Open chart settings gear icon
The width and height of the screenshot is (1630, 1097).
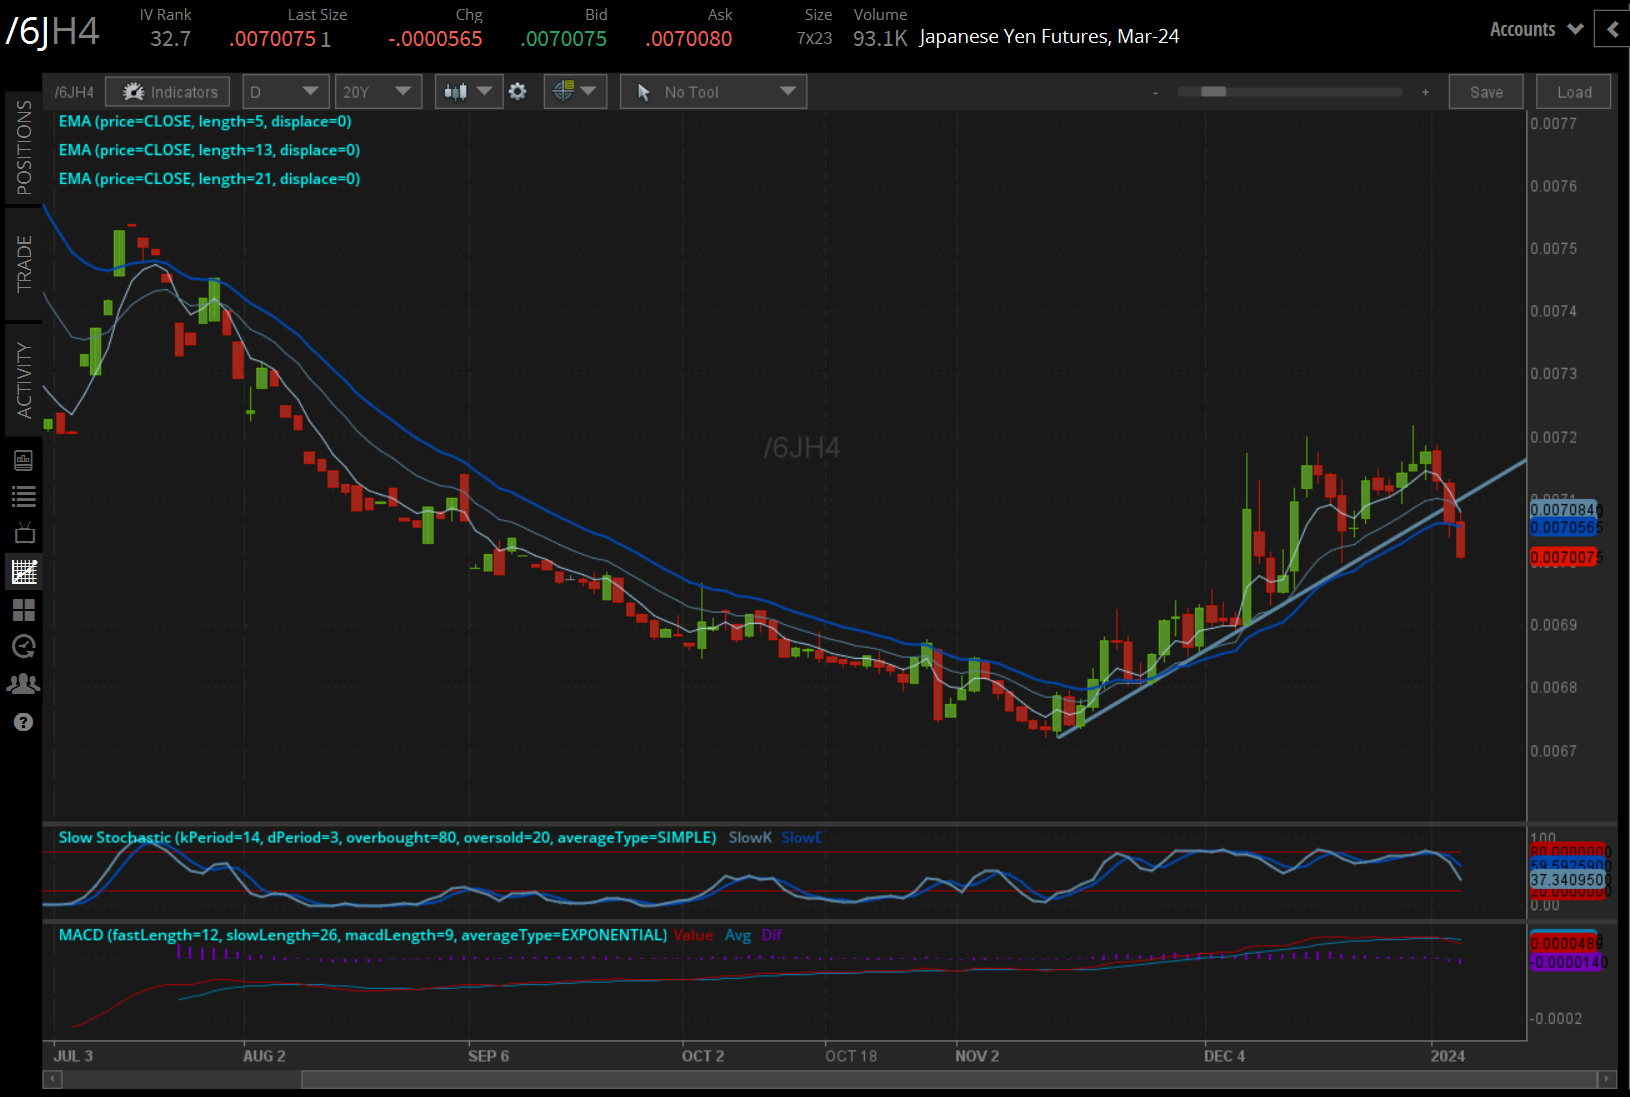[x=517, y=92]
